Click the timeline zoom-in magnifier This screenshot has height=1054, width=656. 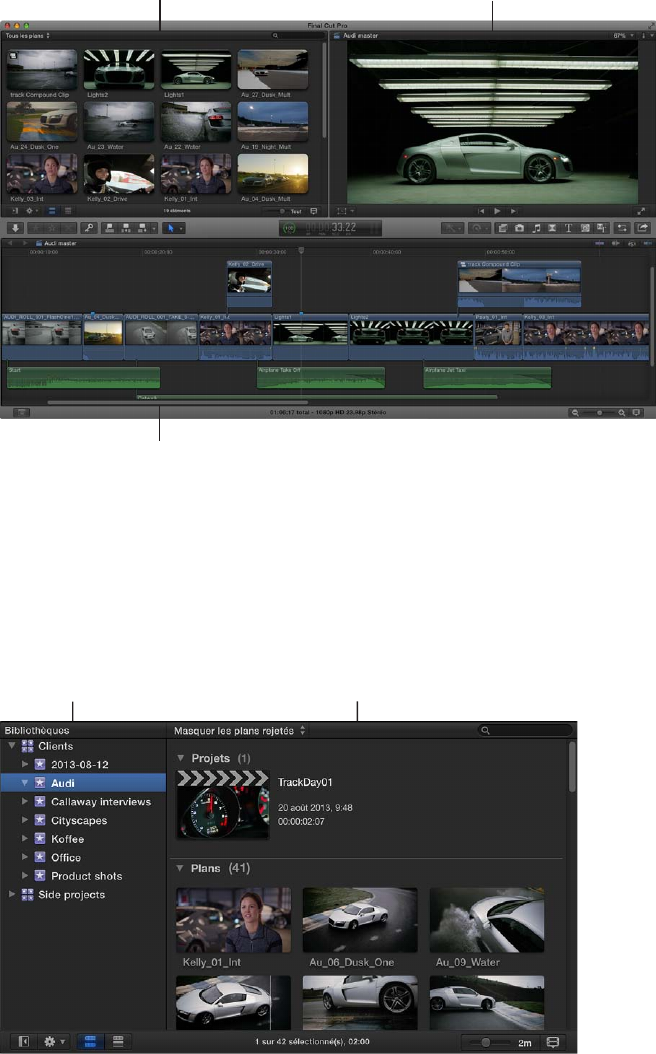[622, 413]
